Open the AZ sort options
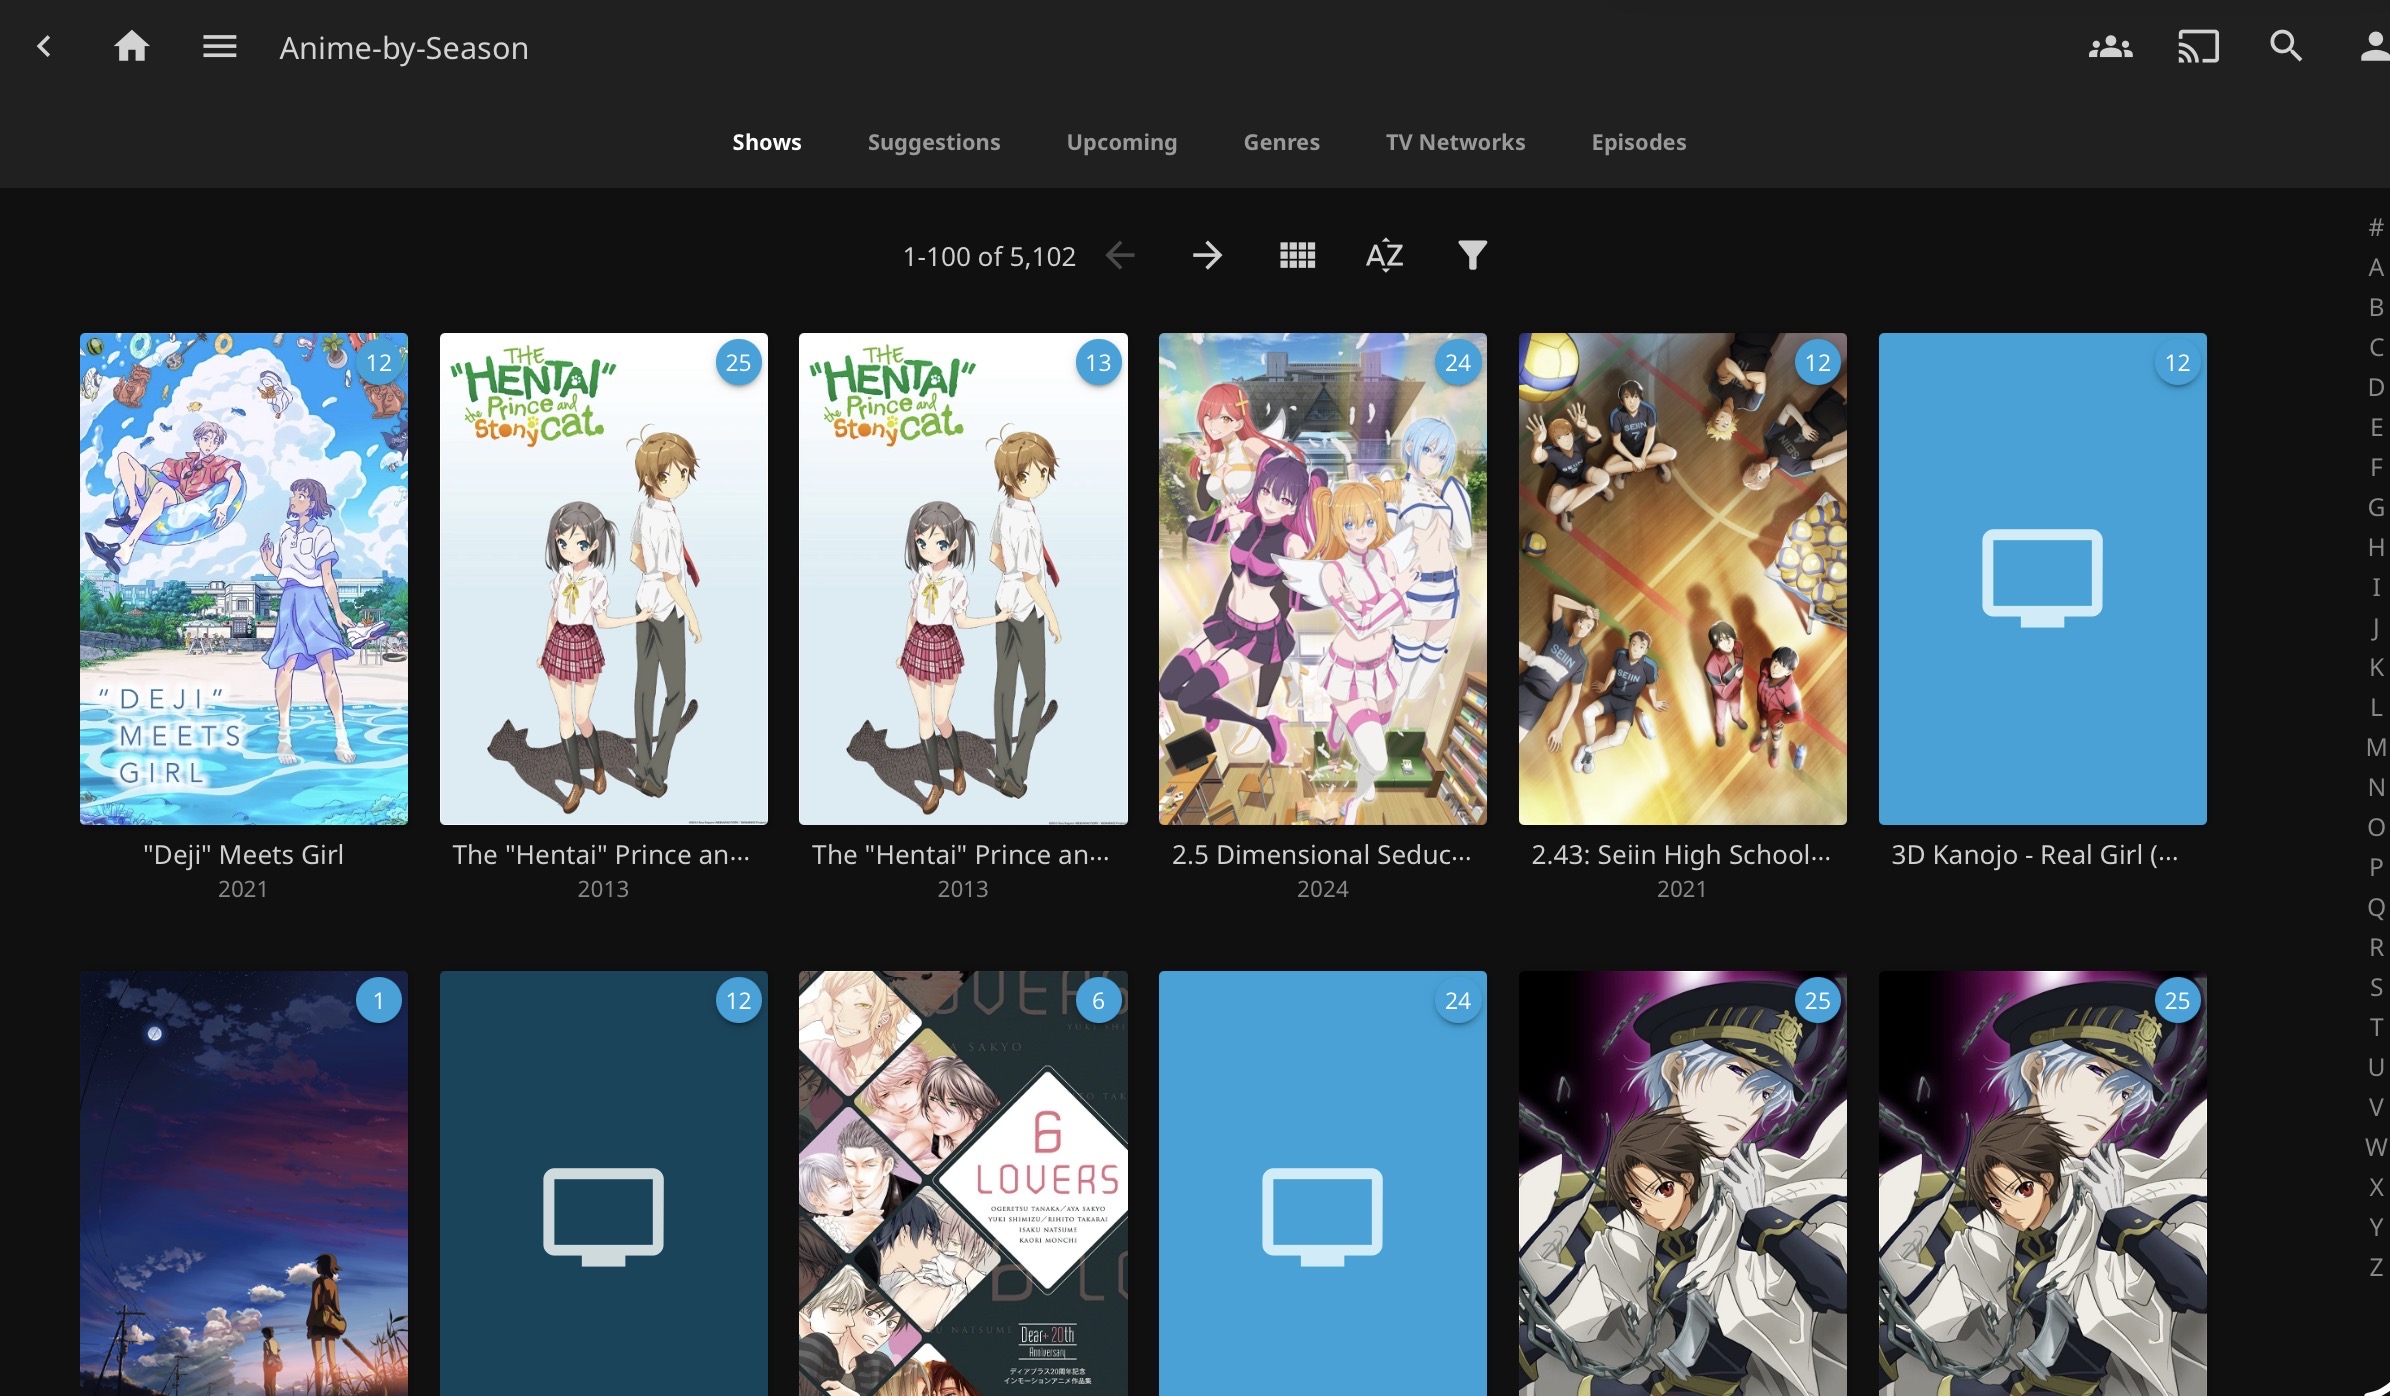 pos(1384,256)
